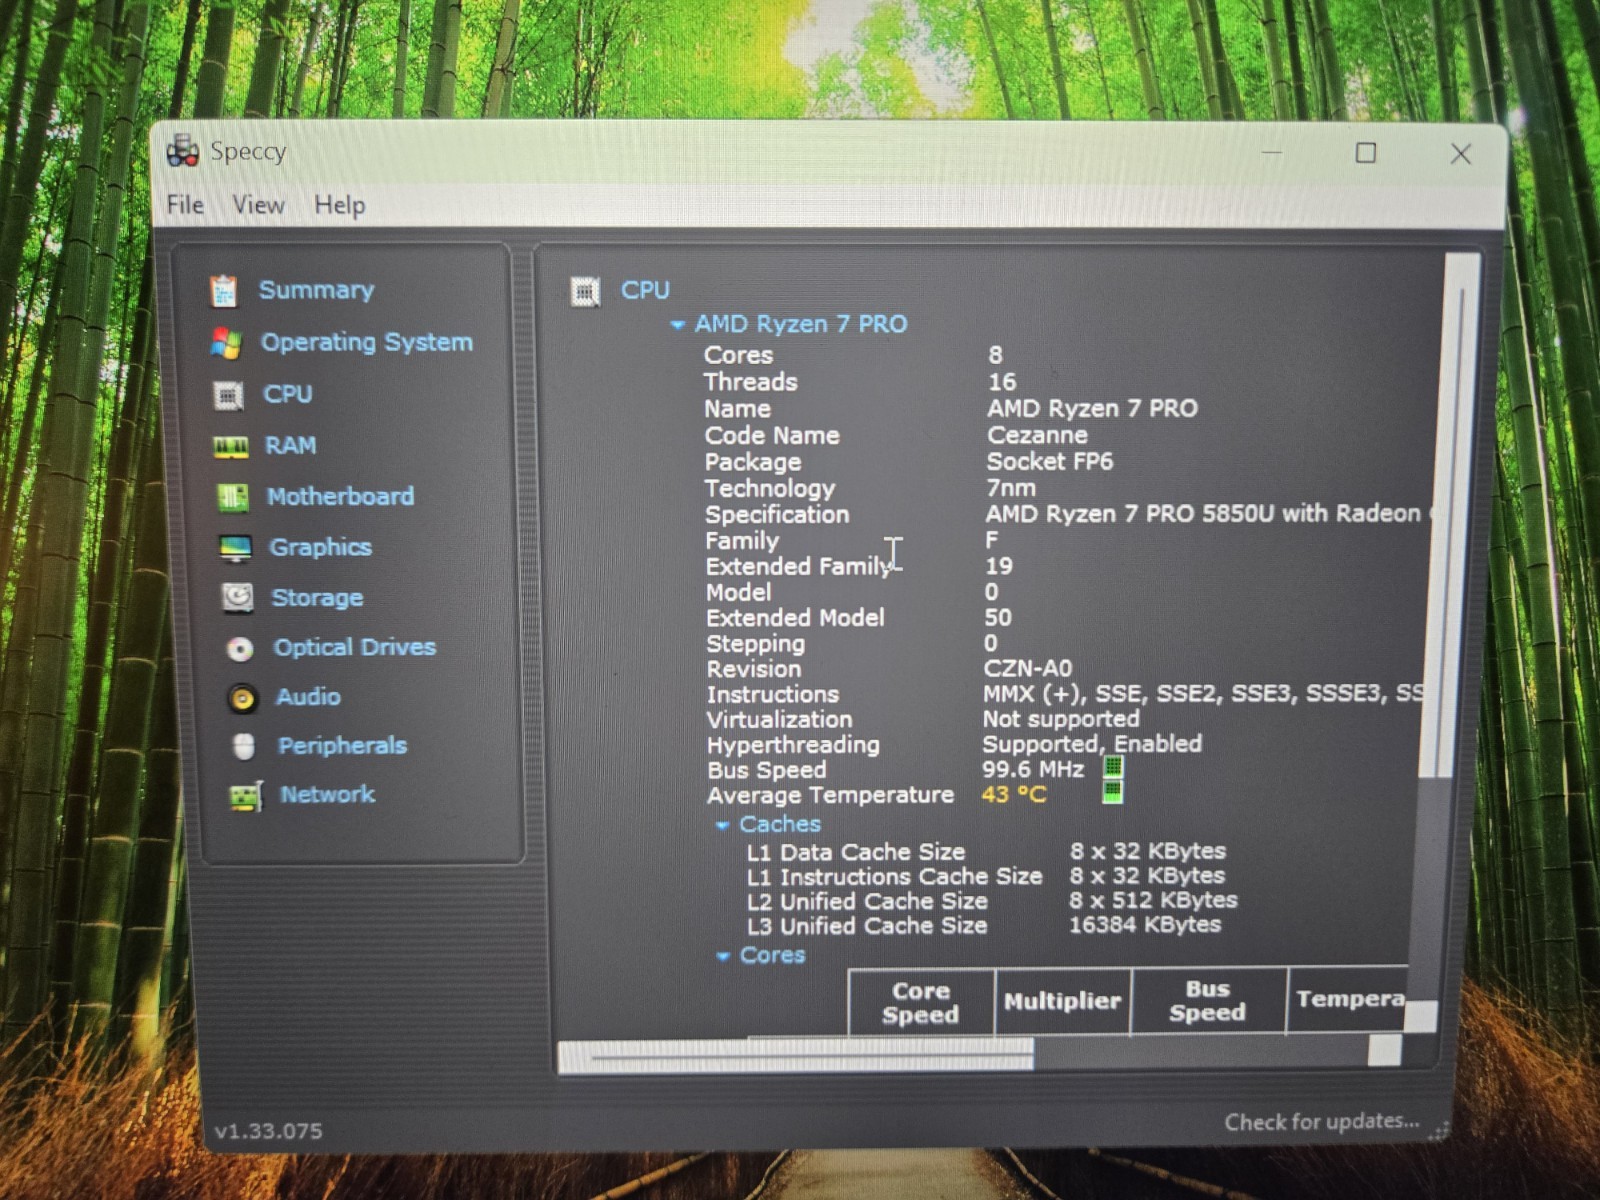
Task: Click the Motherboard icon in sidebar
Action: click(x=233, y=497)
